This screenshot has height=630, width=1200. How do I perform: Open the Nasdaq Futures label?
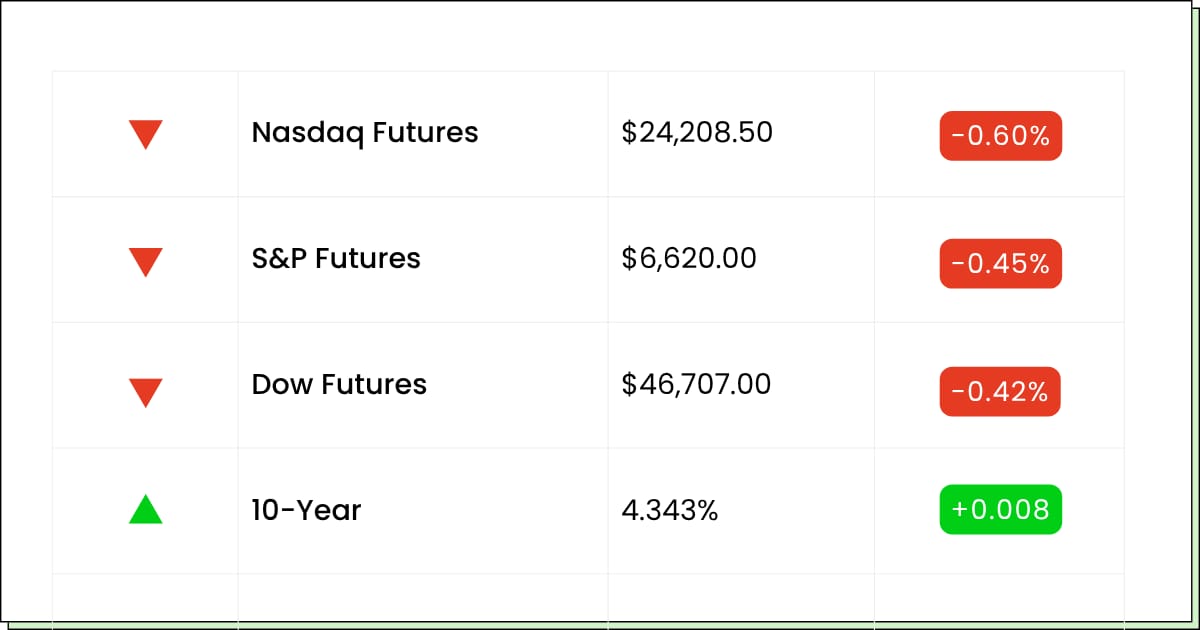365,133
